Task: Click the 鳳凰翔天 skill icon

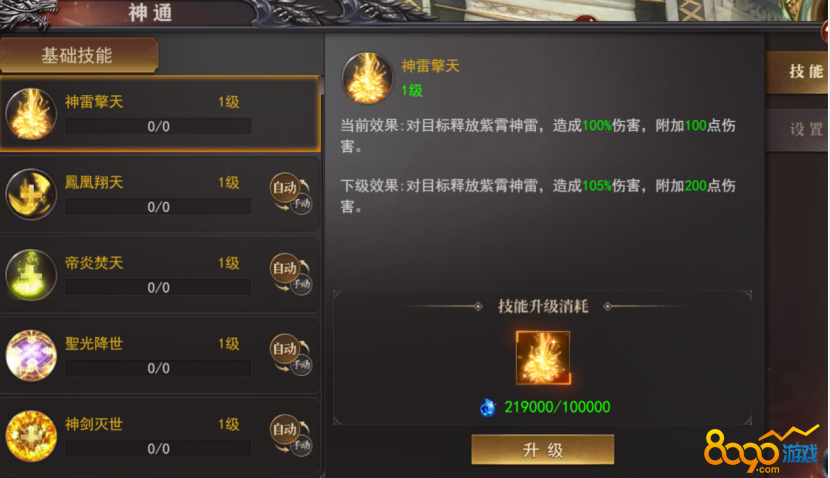Action: [x=31, y=194]
